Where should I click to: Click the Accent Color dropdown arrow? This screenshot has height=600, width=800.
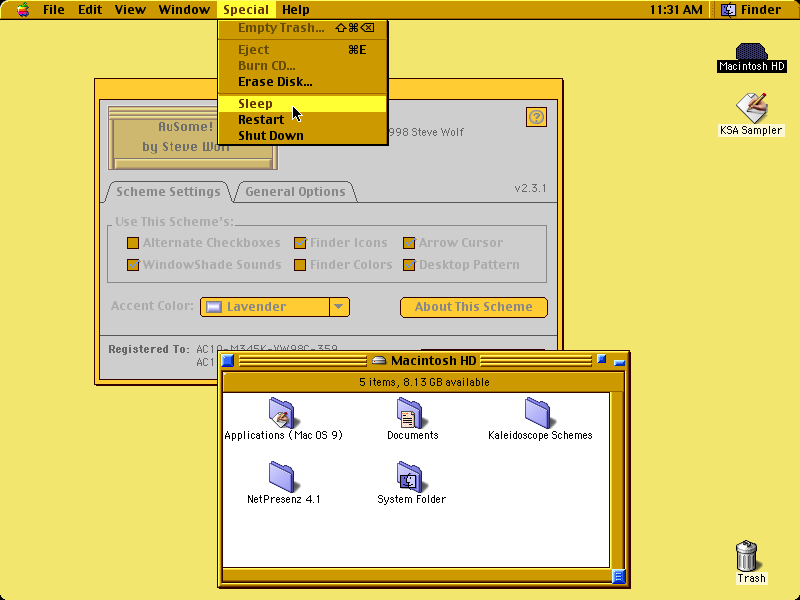(339, 307)
